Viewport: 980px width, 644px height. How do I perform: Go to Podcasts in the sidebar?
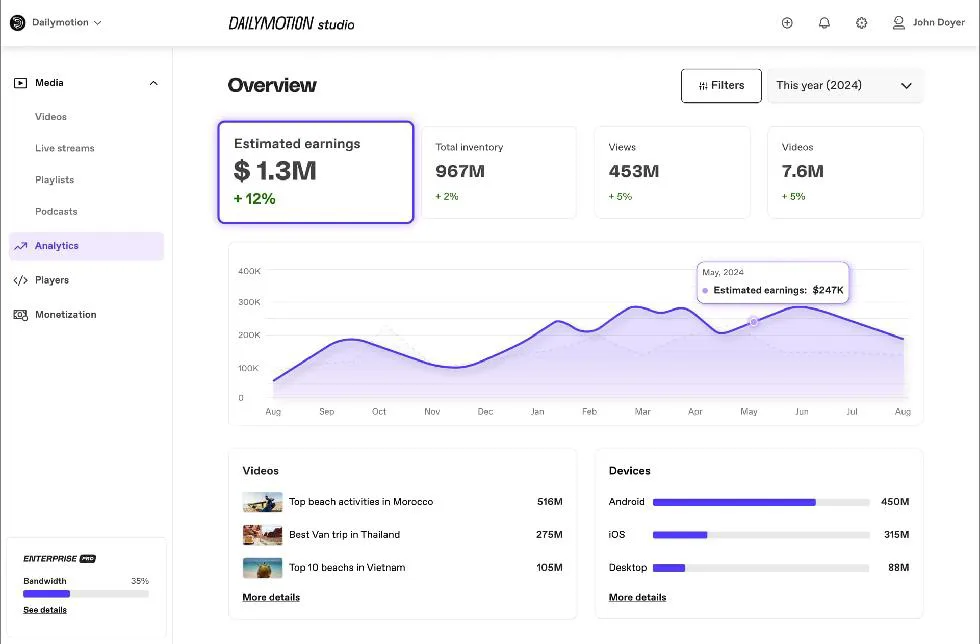tap(56, 211)
